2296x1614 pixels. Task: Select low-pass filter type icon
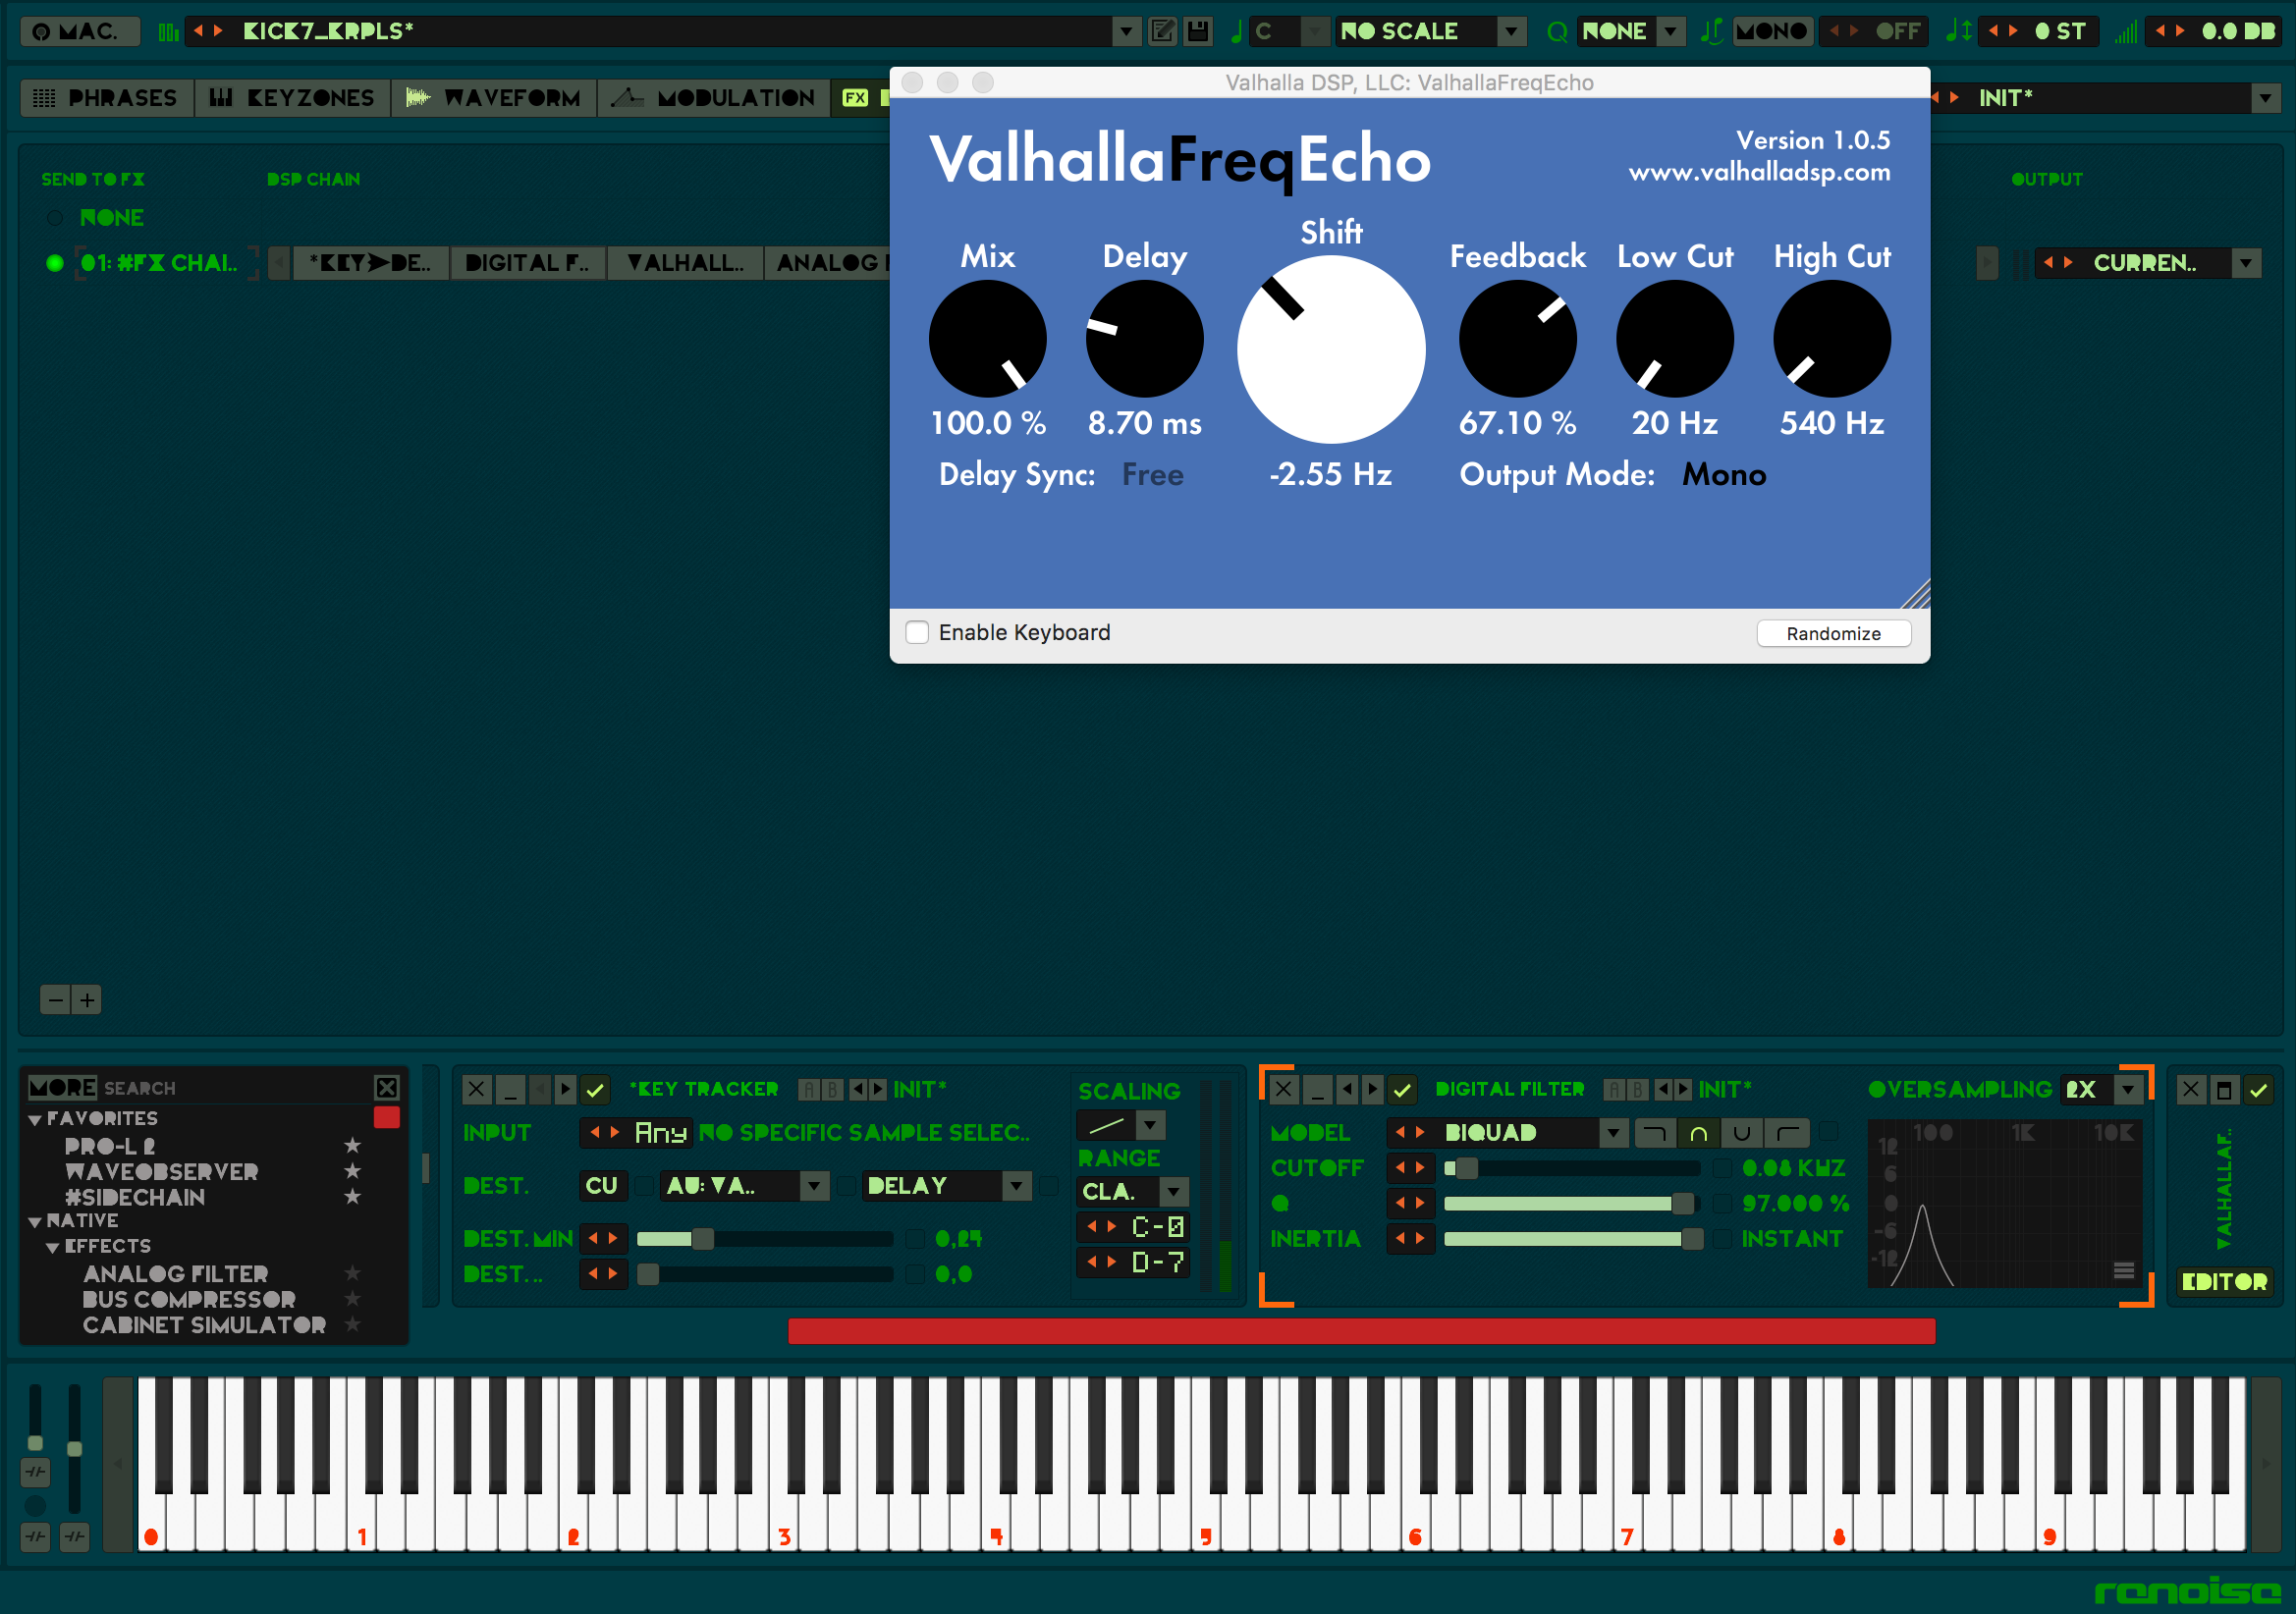point(1654,1133)
